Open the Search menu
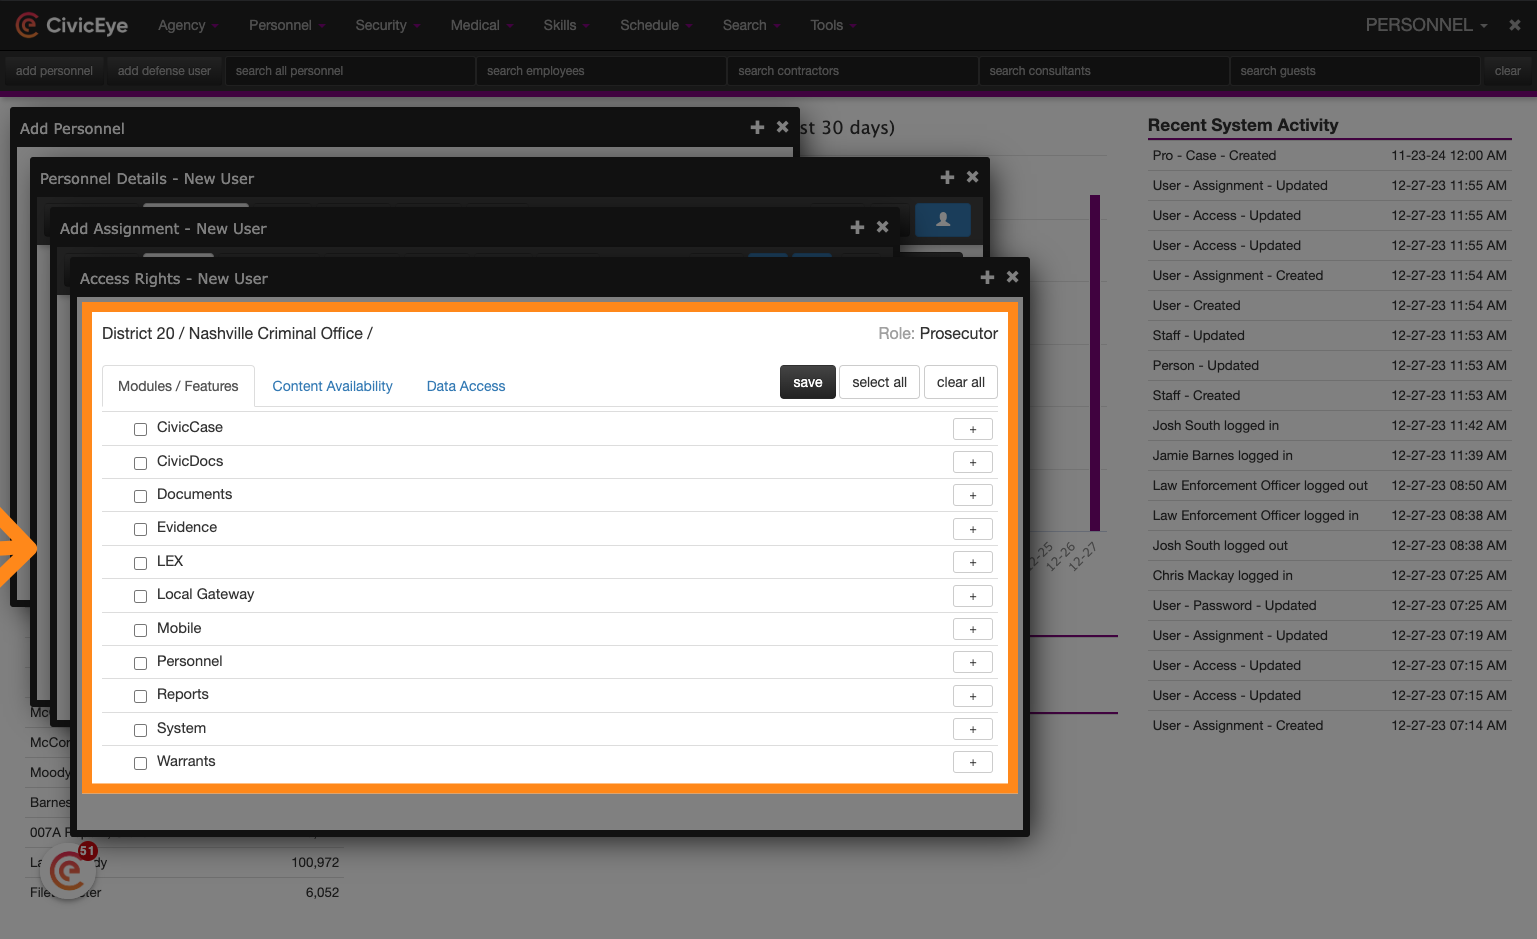This screenshot has height=939, width=1537. 751,25
